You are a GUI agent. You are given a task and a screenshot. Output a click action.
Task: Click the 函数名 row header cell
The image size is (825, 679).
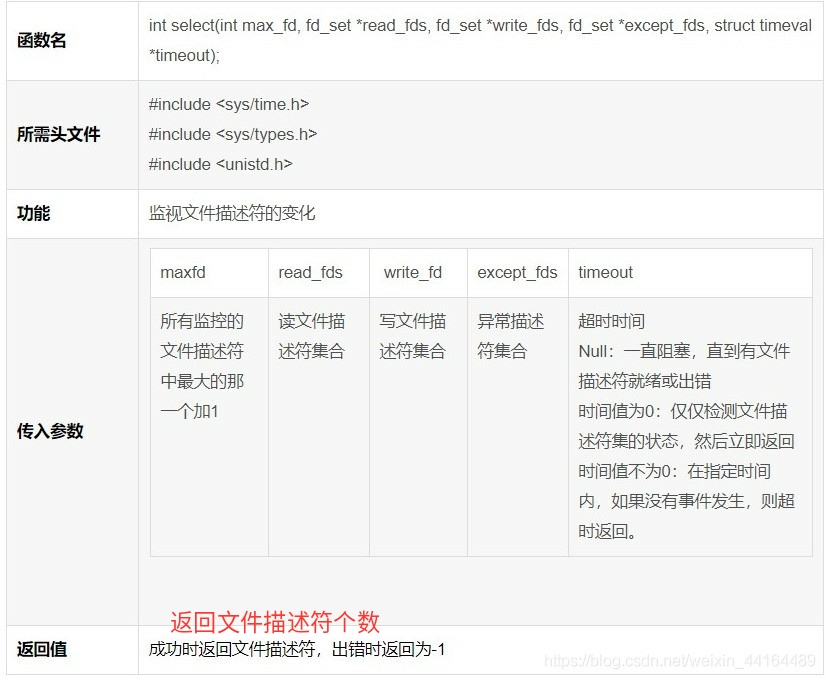44,40
